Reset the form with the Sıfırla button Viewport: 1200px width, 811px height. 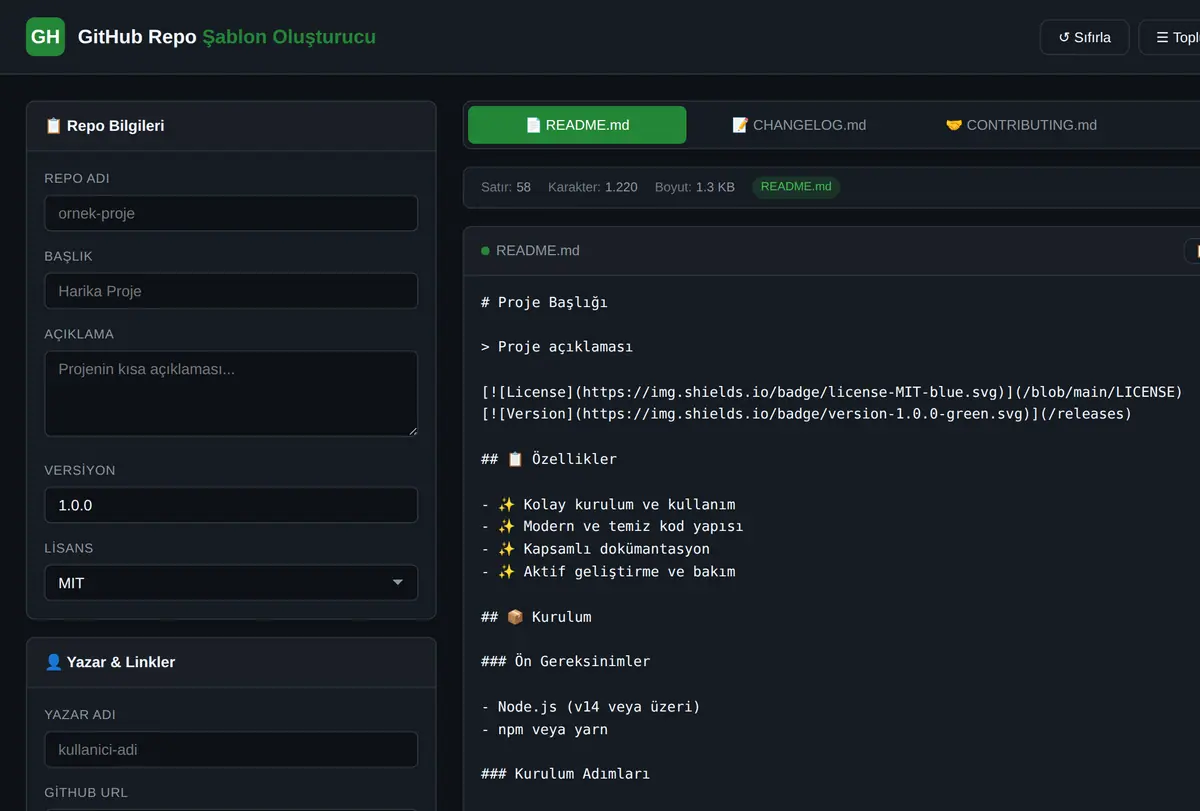click(x=1085, y=37)
